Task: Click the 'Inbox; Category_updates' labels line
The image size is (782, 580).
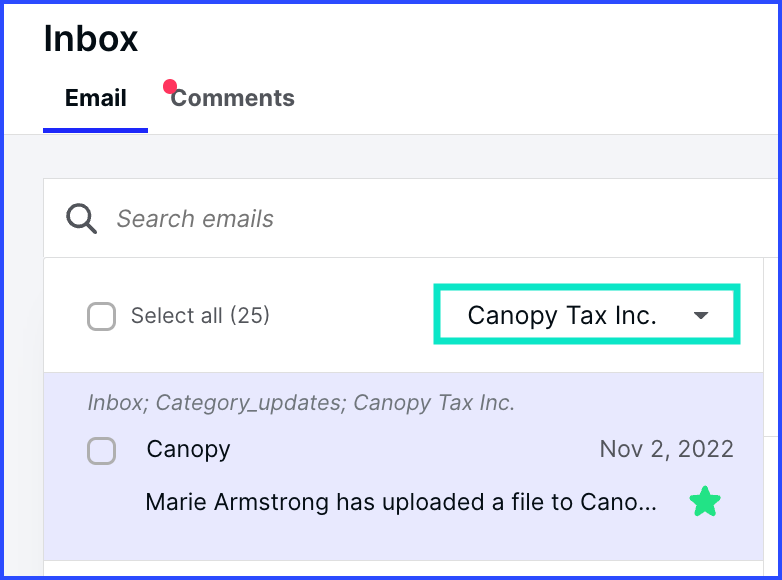Action: click(x=300, y=403)
